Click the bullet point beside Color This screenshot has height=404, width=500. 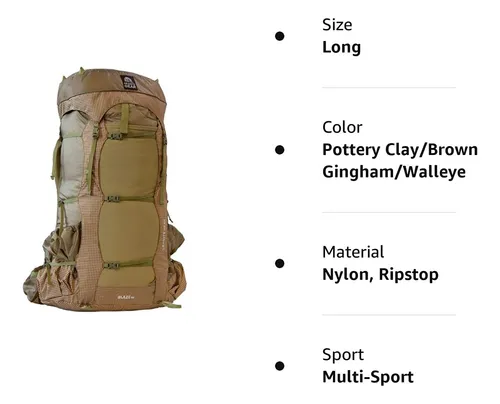coord(280,150)
